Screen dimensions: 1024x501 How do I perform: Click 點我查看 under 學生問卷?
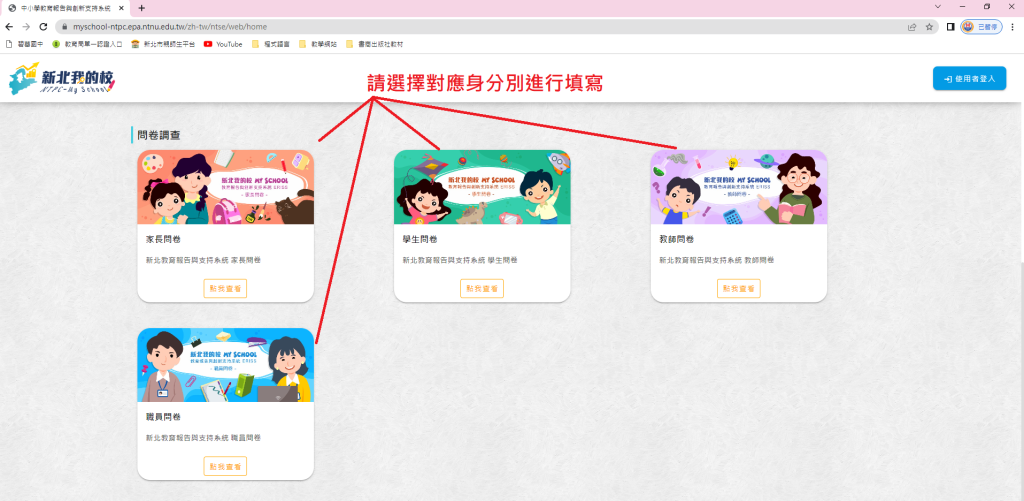point(482,288)
